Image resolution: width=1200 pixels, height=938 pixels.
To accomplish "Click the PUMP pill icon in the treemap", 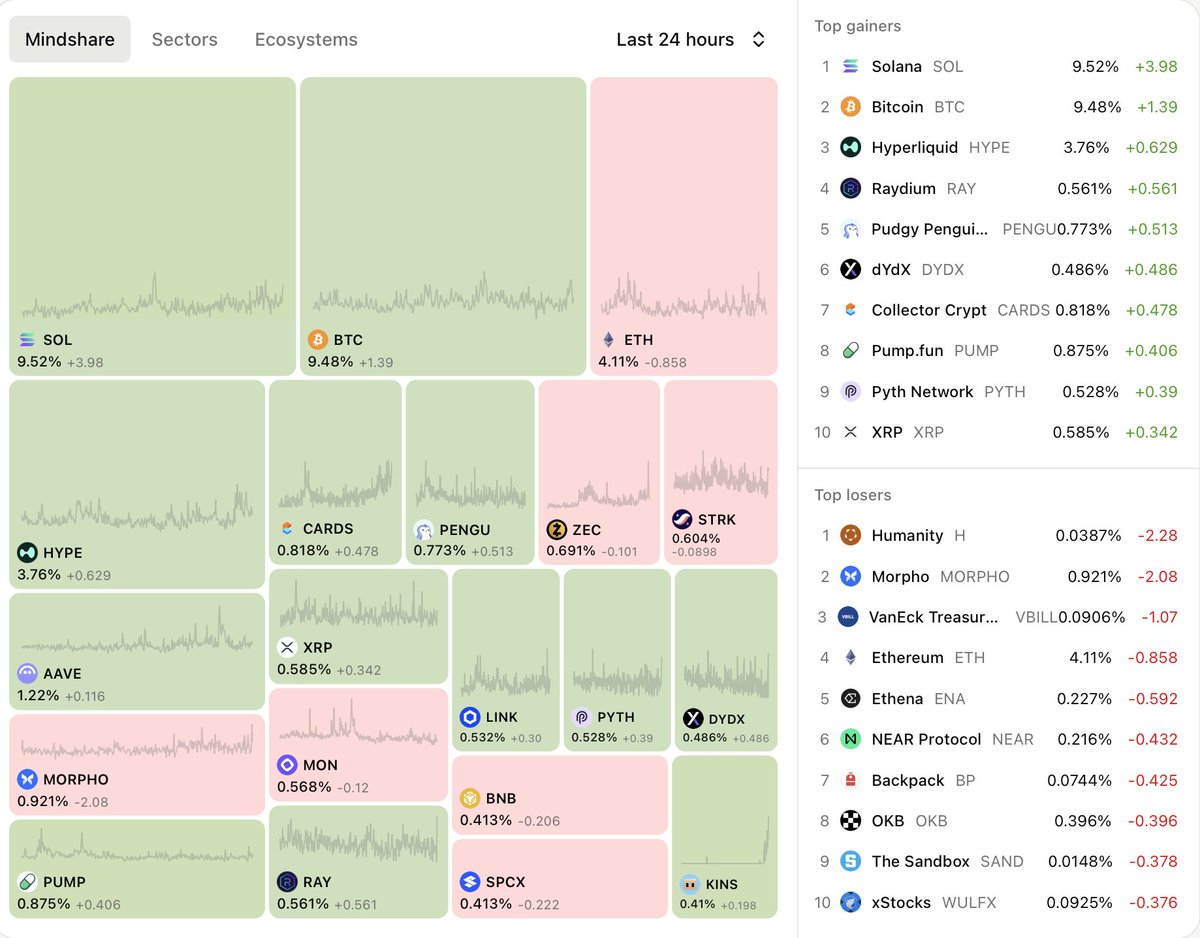I will click(x=27, y=882).
